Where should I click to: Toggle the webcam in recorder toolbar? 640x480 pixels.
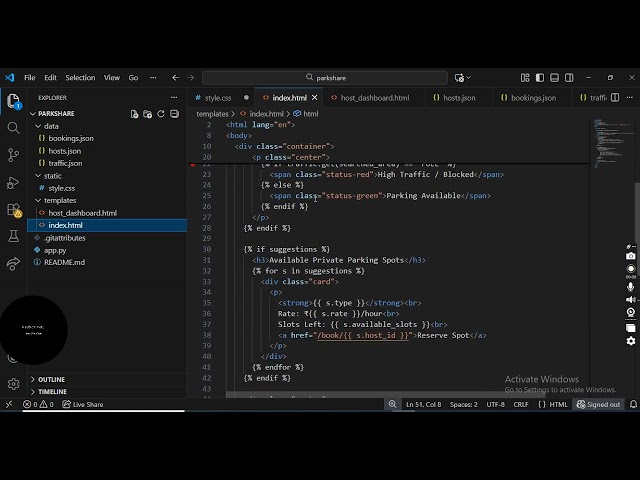[631, 313]
